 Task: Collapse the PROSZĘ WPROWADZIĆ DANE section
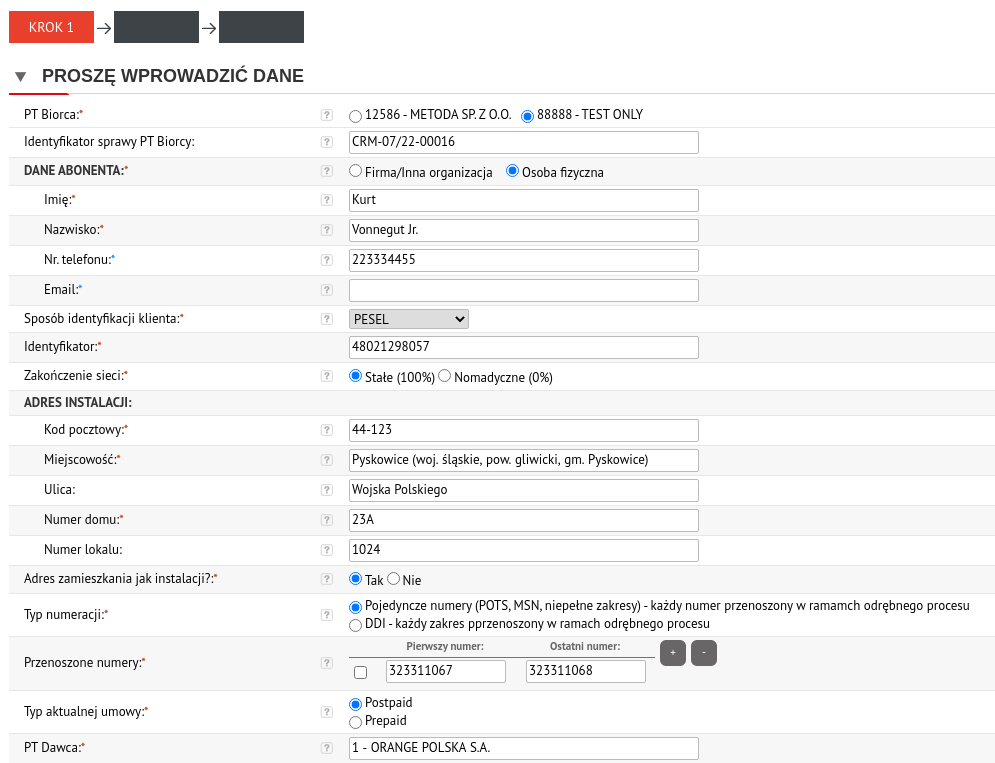(20, 77)
